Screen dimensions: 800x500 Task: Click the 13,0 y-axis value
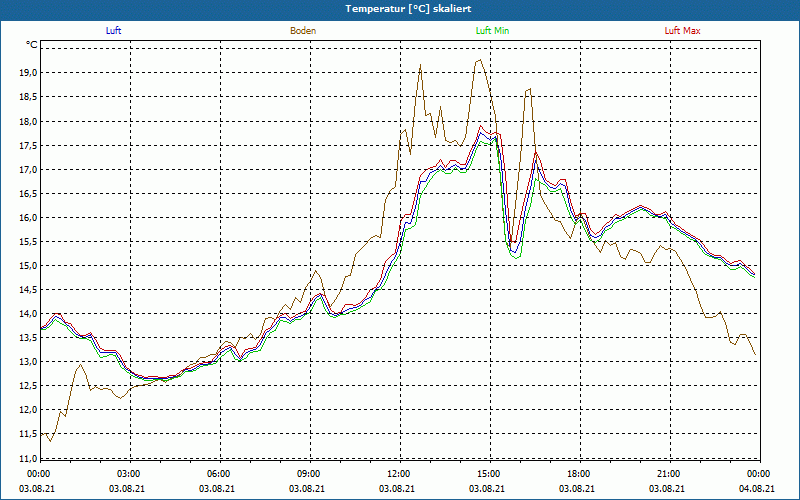pos(29,362)
